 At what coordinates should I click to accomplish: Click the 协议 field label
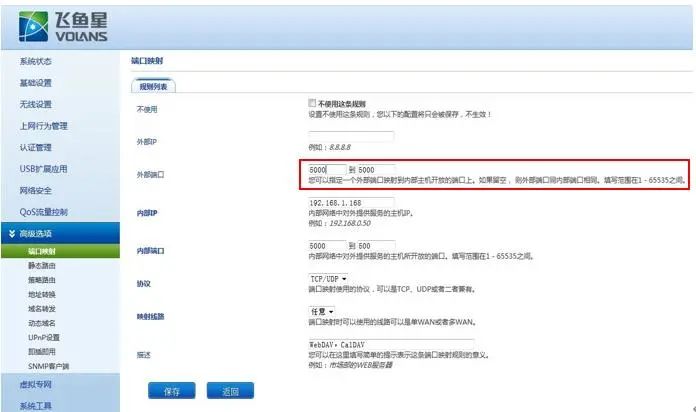[144, 284]
